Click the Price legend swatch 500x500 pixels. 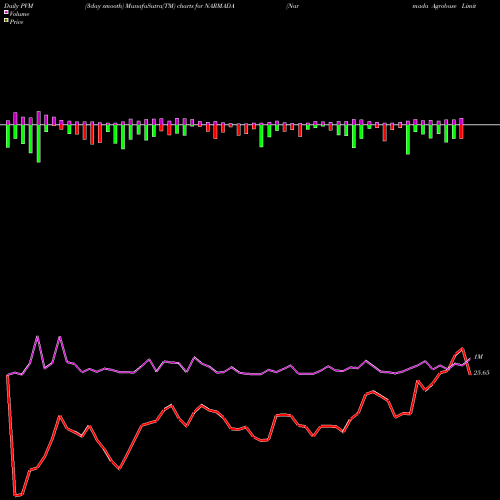(x=6, y=20)
